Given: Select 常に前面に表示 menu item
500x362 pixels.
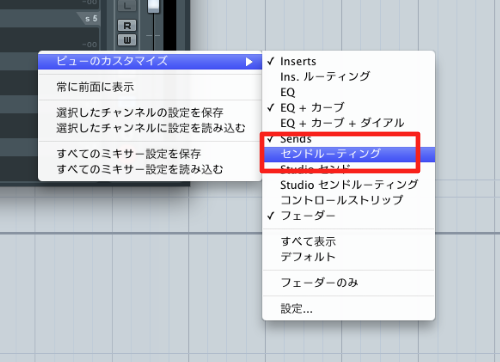Looking at the screenshot, I should point(150,87).
